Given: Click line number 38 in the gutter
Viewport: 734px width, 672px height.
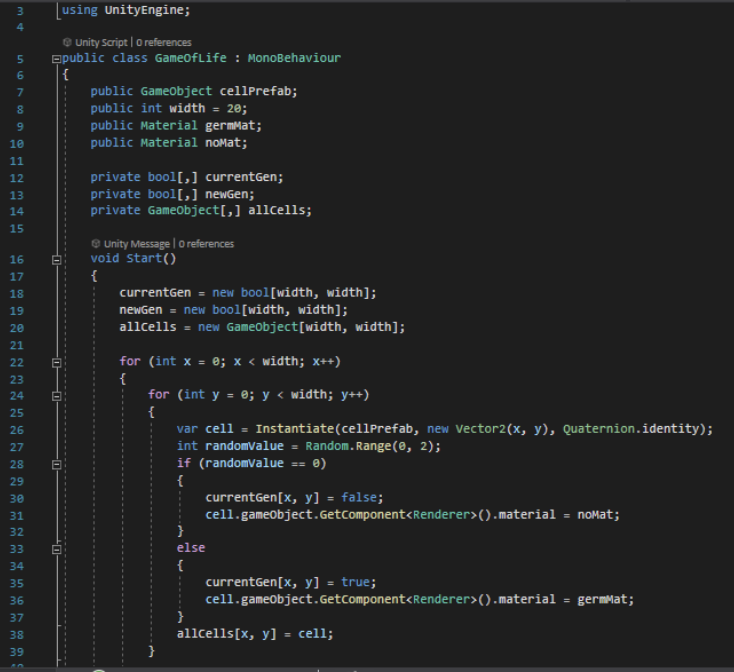Looking at the screenshot, I should [x=16, y=635].
